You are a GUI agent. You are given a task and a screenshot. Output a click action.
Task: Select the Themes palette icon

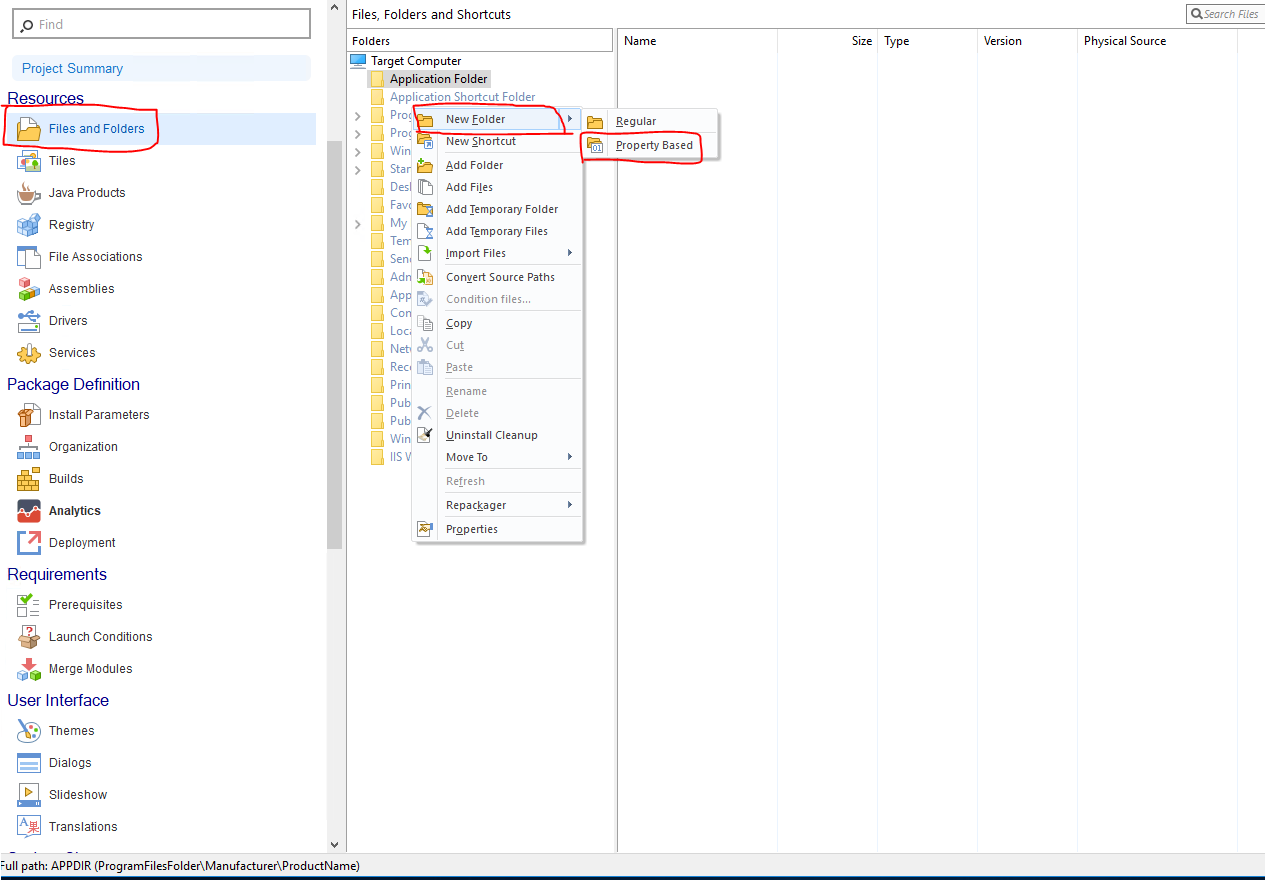coord(29,731)
